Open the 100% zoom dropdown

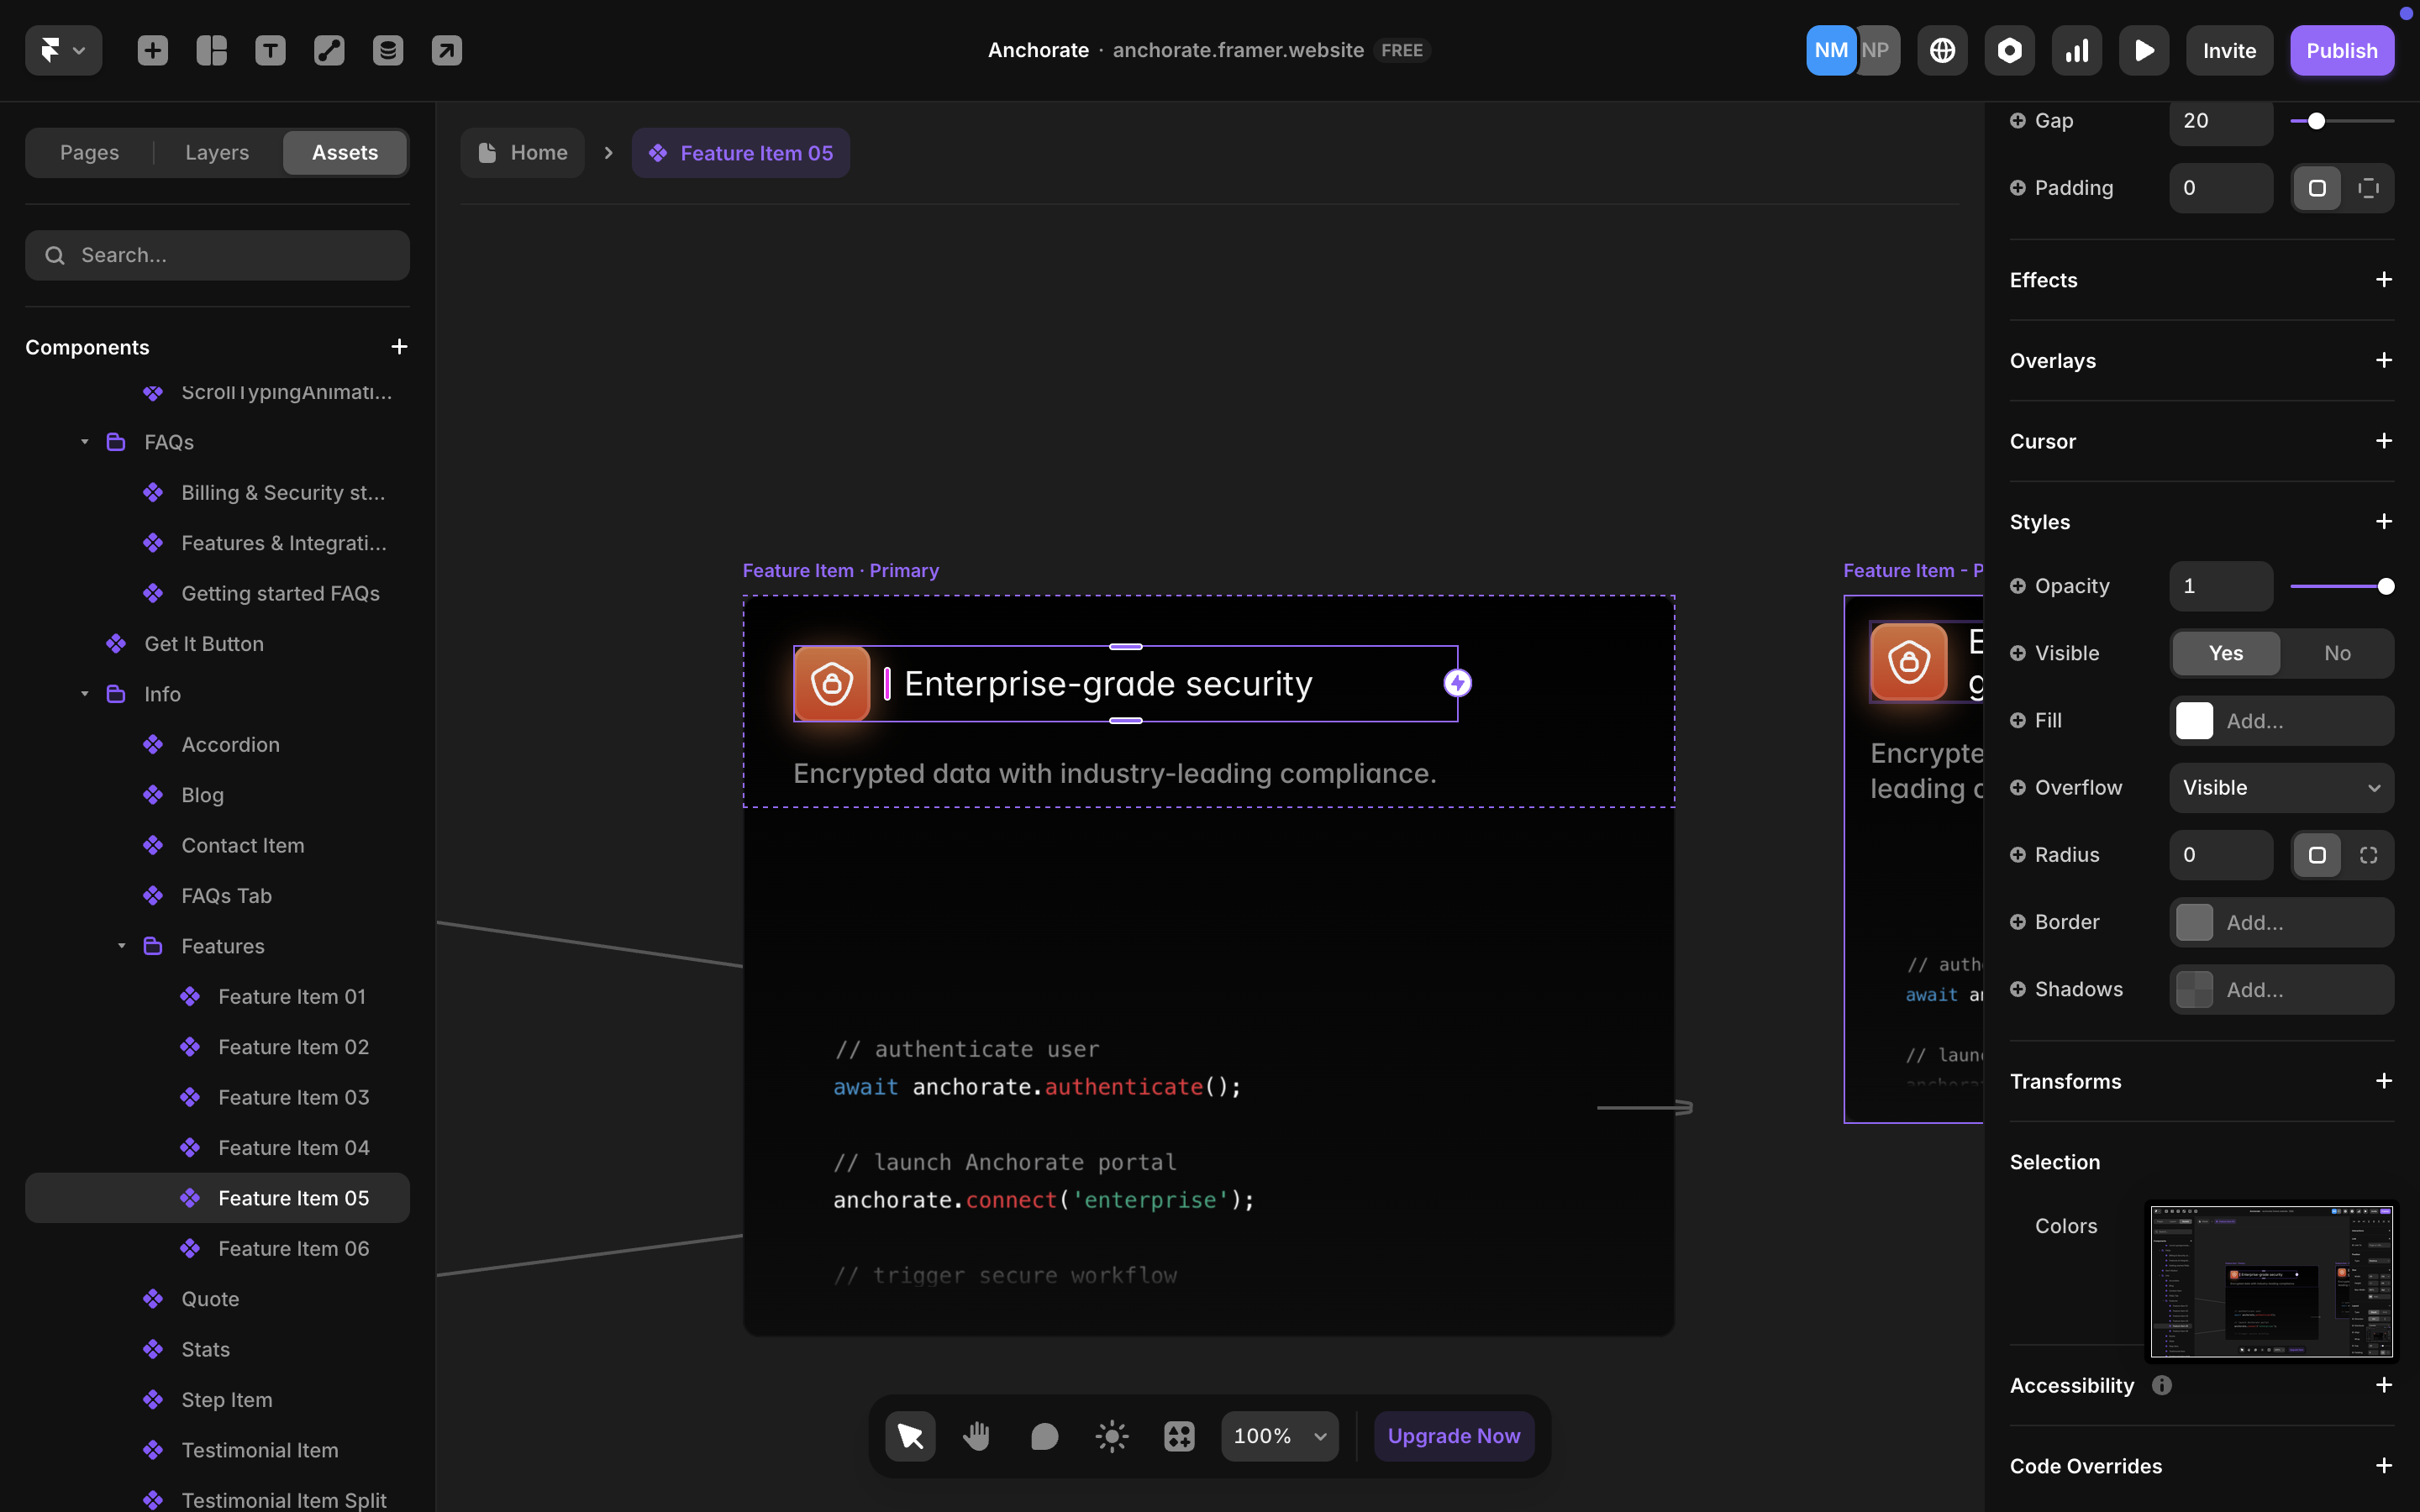[1279, 1436]
